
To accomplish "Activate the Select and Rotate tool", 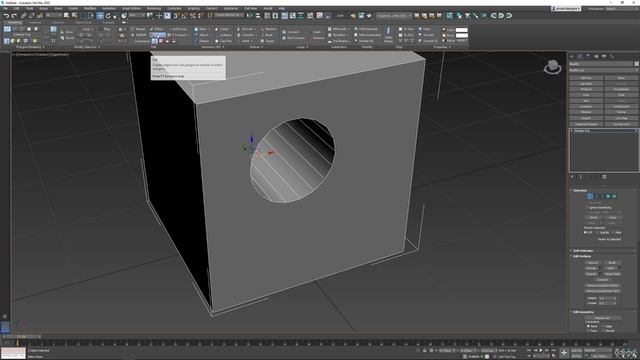I will tap(108, 16).
